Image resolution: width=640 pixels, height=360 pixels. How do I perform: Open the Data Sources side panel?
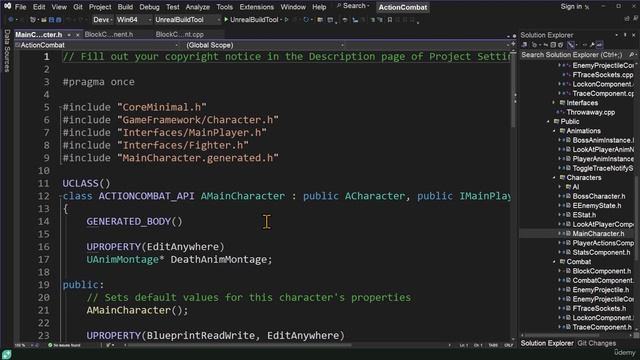[7, 51]
